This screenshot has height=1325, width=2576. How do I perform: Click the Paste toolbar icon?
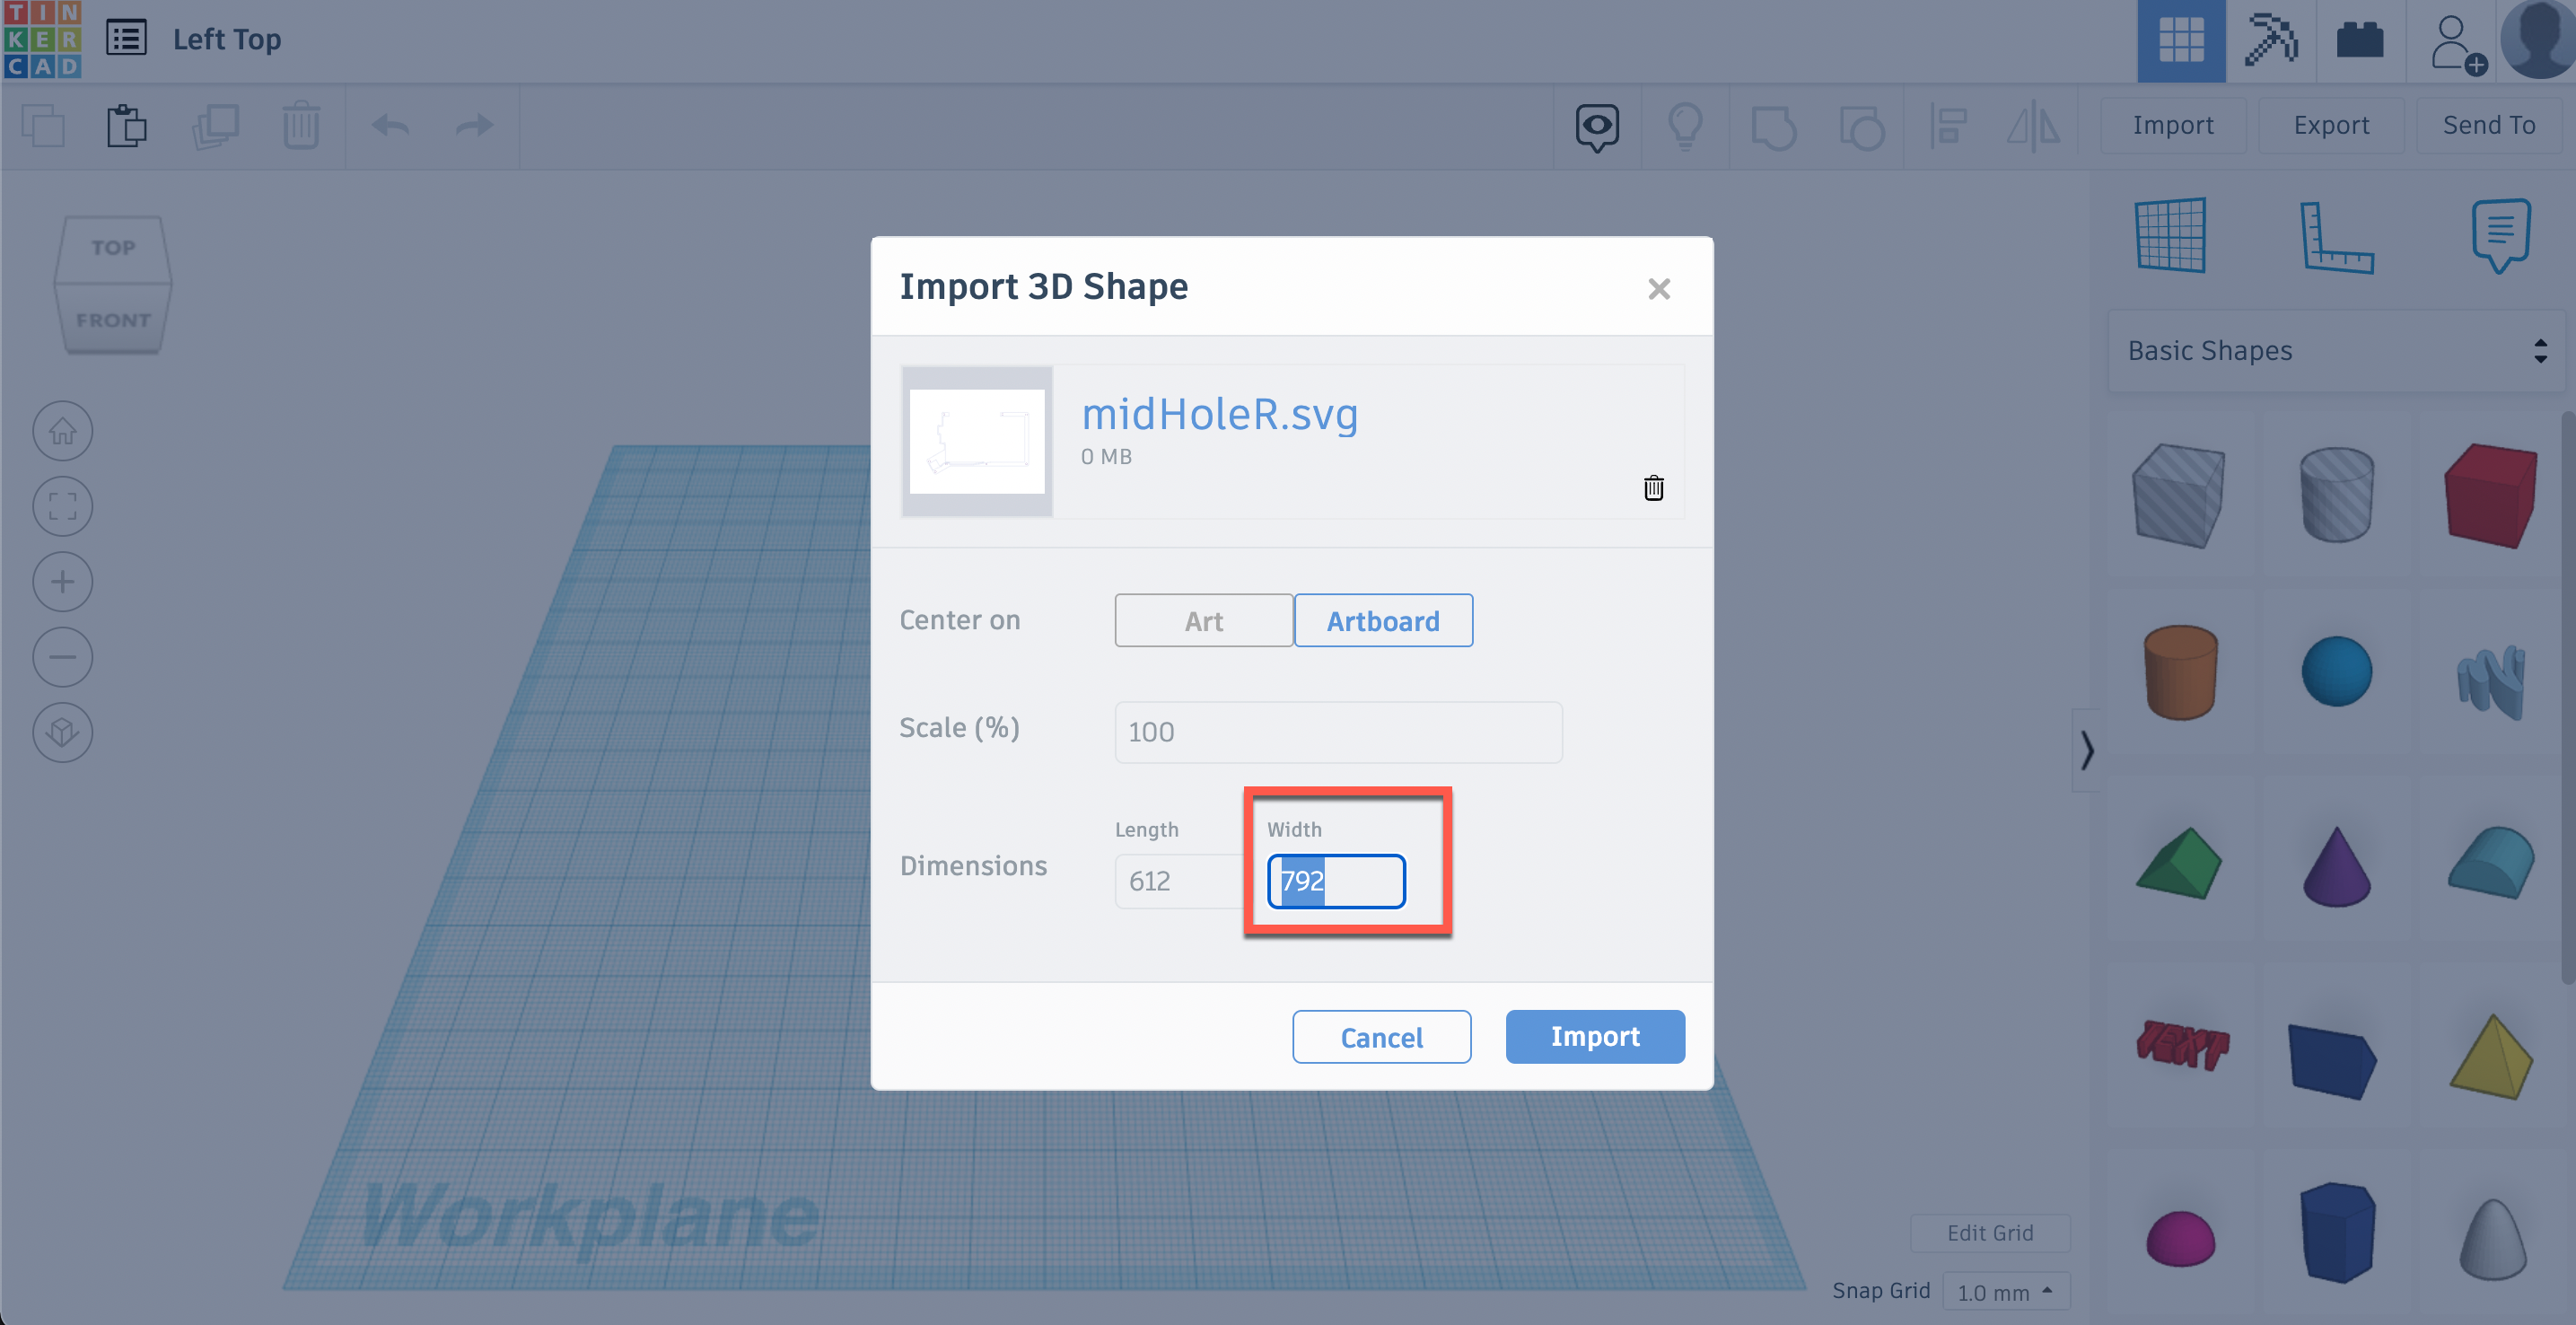(x=127, y=126)
